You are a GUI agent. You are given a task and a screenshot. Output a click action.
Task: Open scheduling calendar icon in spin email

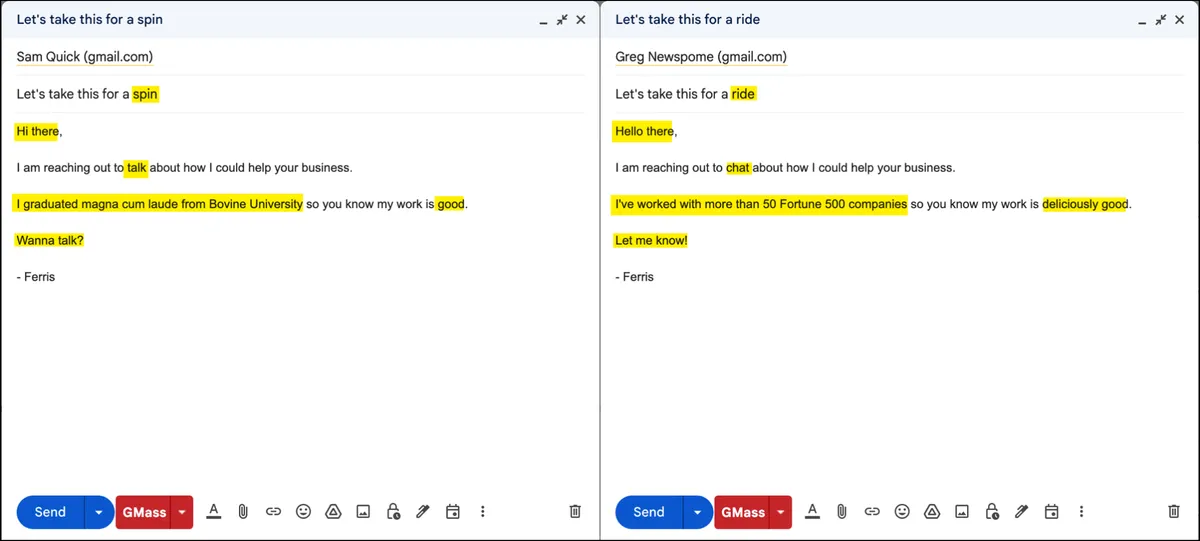pos(453,511)
